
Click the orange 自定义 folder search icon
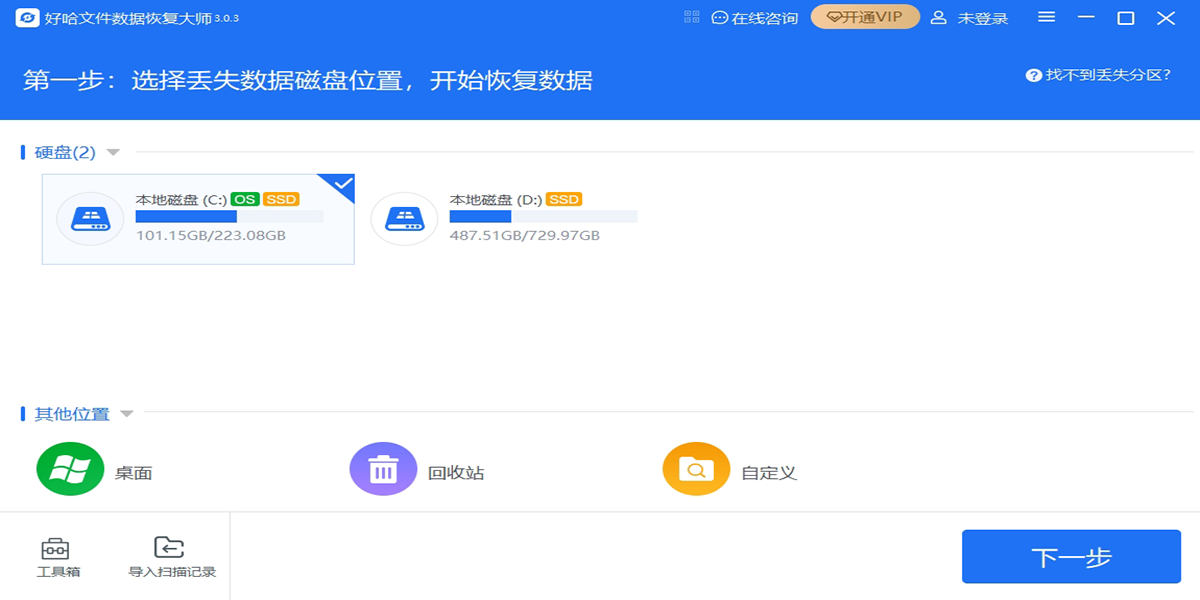pos(696,469)
